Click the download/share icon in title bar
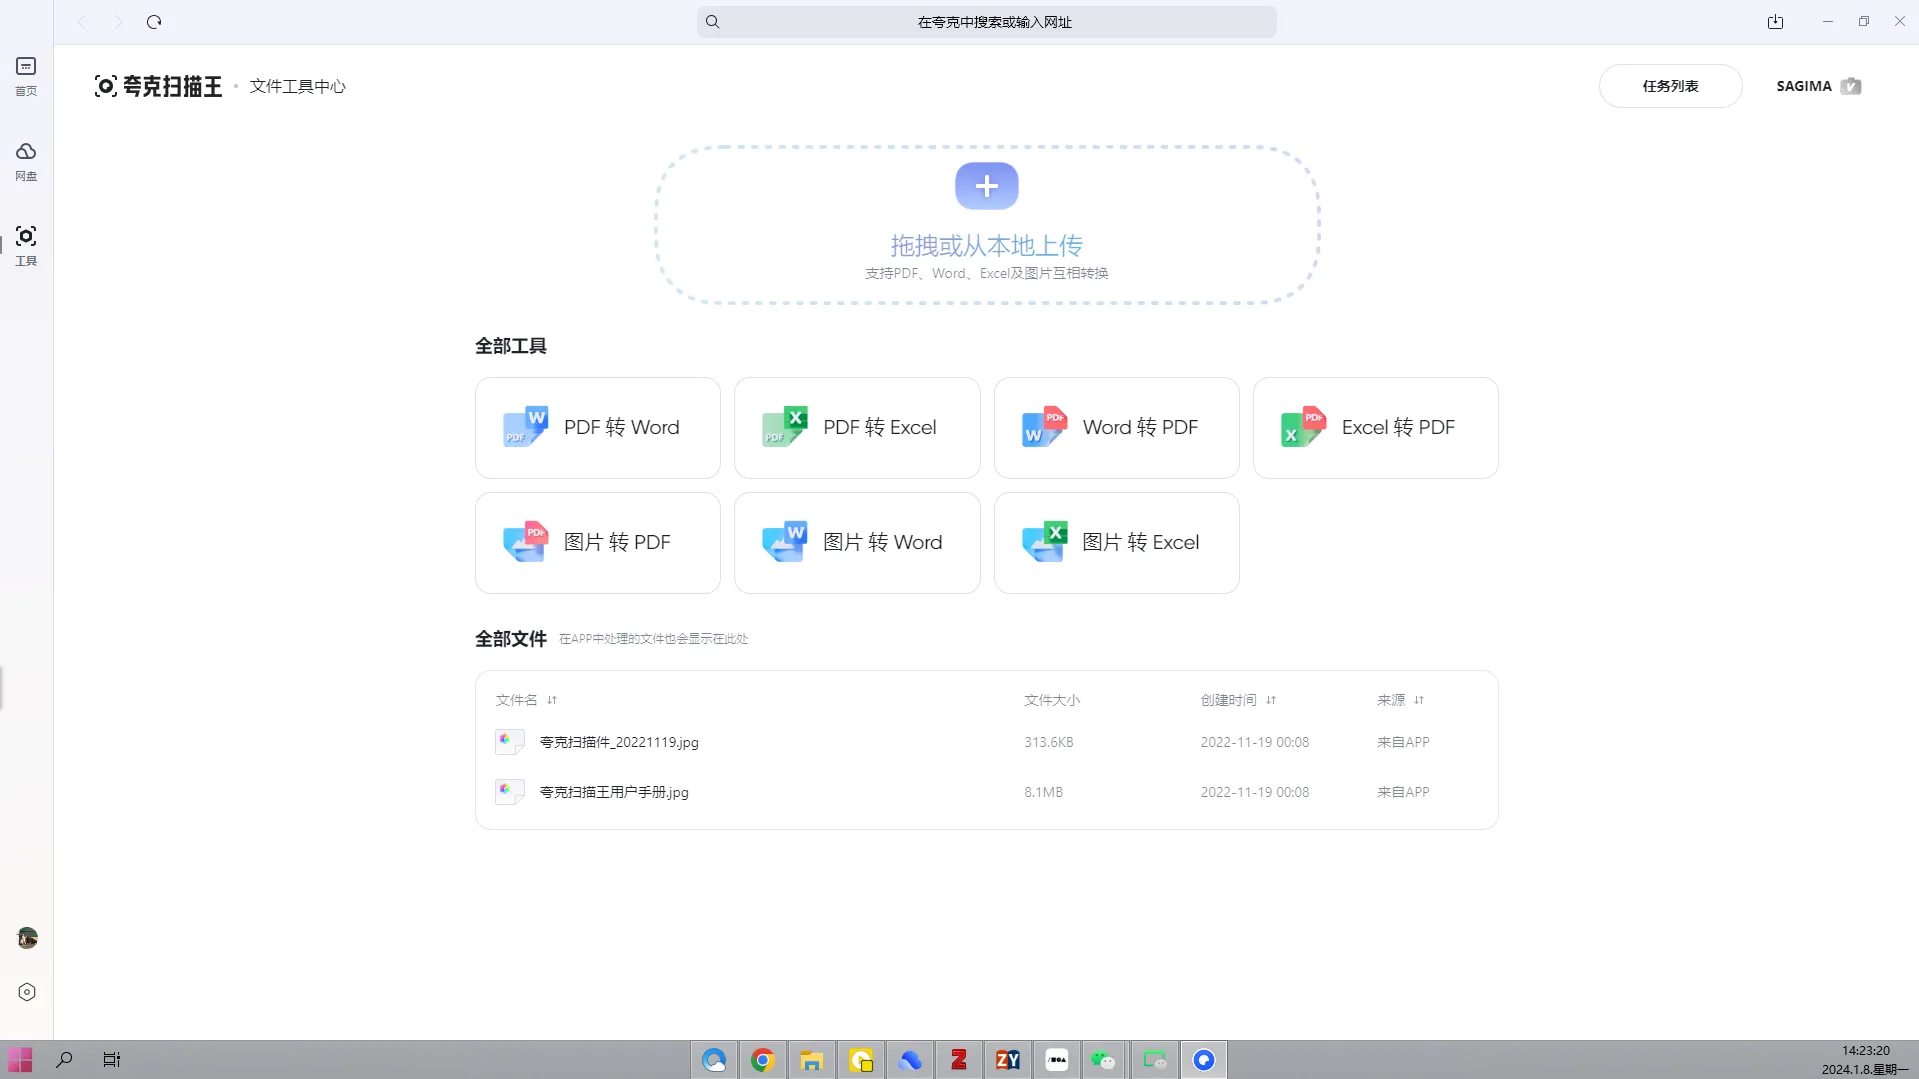Image resolution: width=1919 pixels, height=1079 pixels. 1775,22
